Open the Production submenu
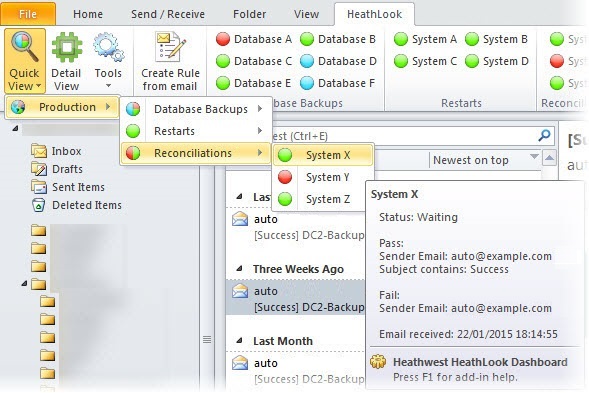Screen dimensions: 589x393 [x=62, y=107]
